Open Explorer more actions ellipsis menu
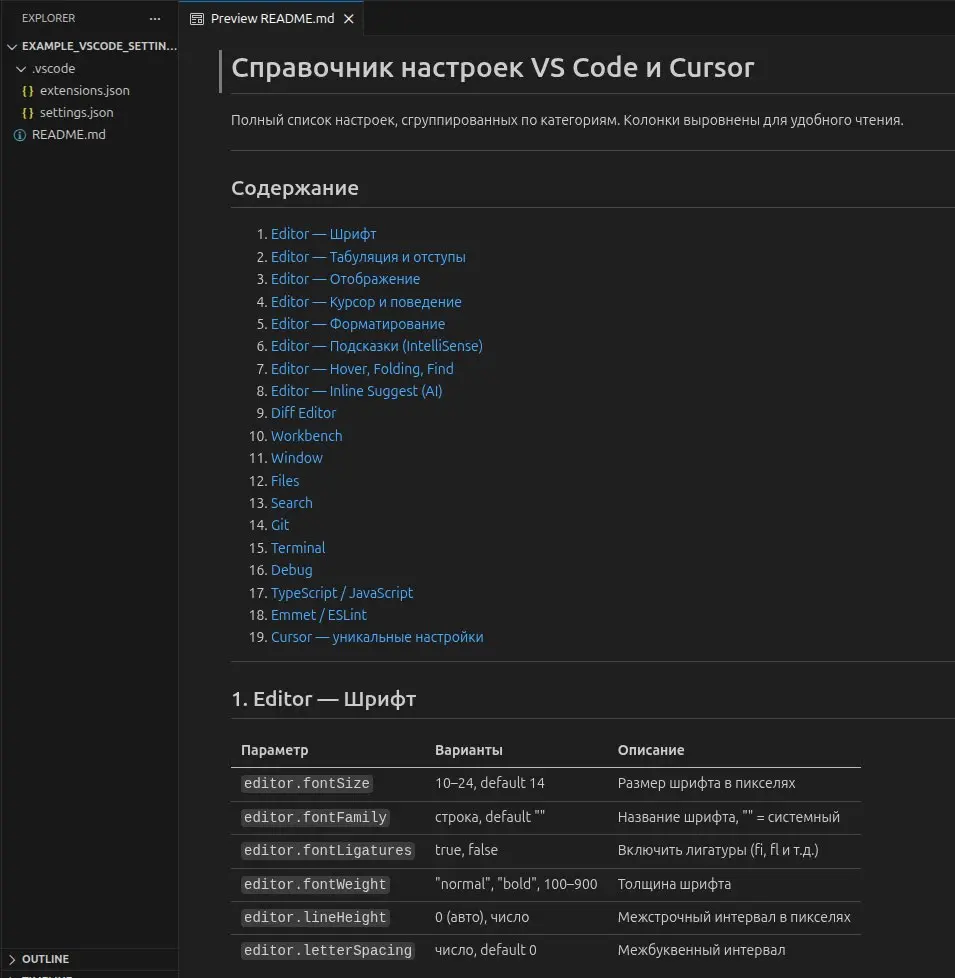955x978 pixels. tap(155, 19)
